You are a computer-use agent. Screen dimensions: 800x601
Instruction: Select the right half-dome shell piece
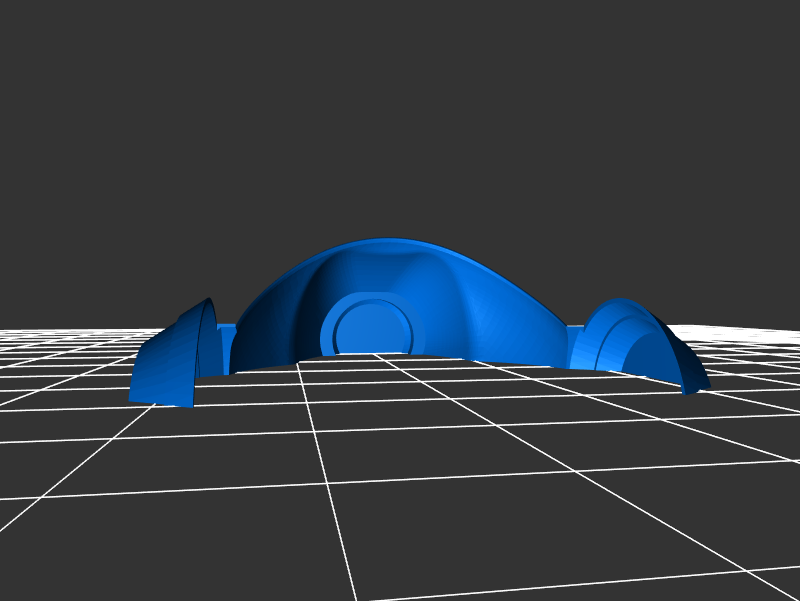640,340
